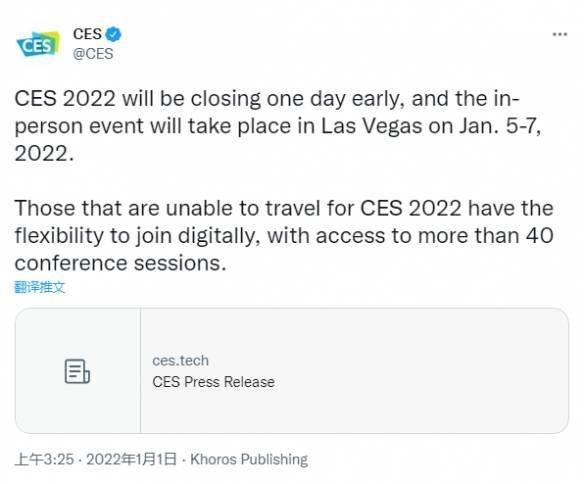Open the @CES handle link
584x484 pixels.
point(93,54)
